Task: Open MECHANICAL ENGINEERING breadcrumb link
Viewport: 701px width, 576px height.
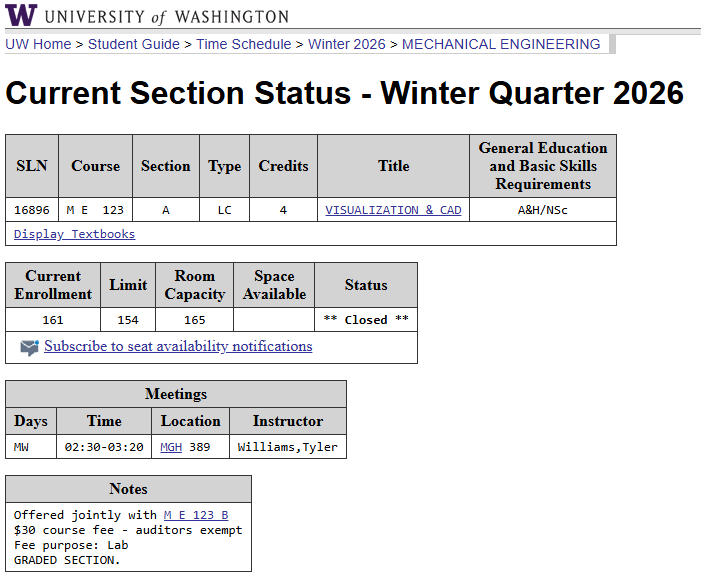Action: point(501,44)
